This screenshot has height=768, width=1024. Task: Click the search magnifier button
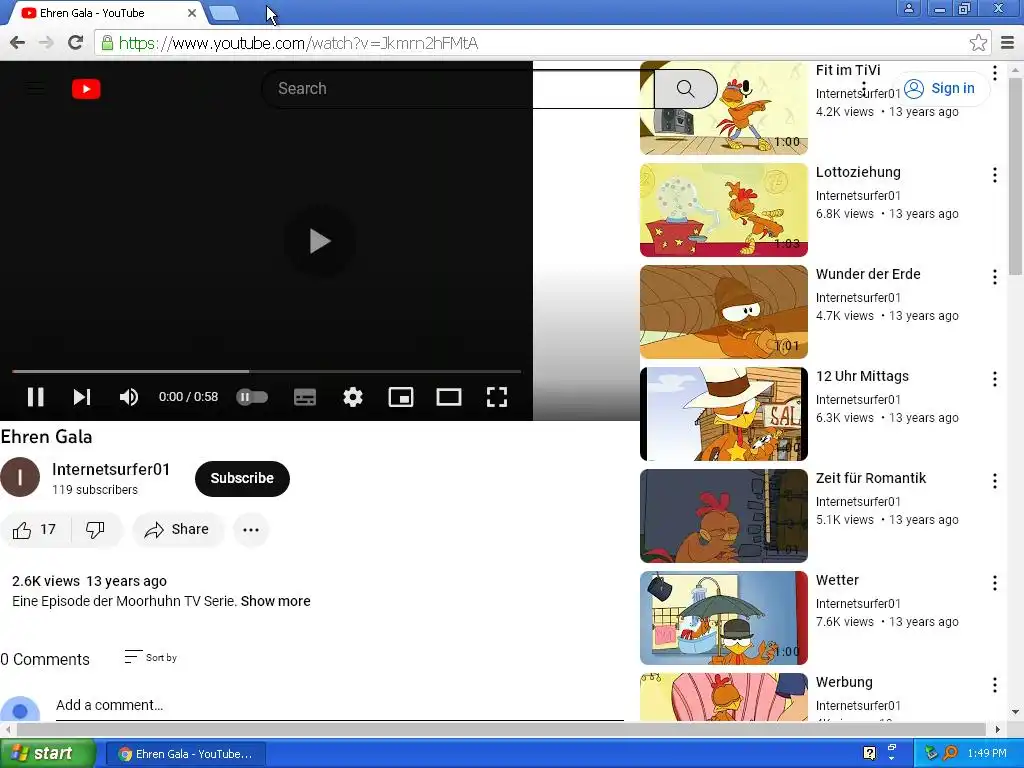click(x=686, y=89)
